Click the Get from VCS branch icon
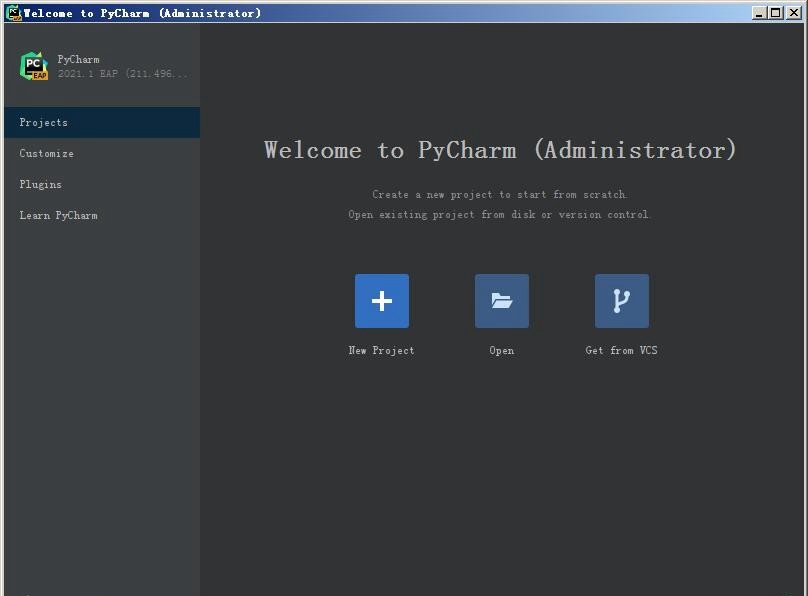Viewport: 808px width, 596px height. 622,301
